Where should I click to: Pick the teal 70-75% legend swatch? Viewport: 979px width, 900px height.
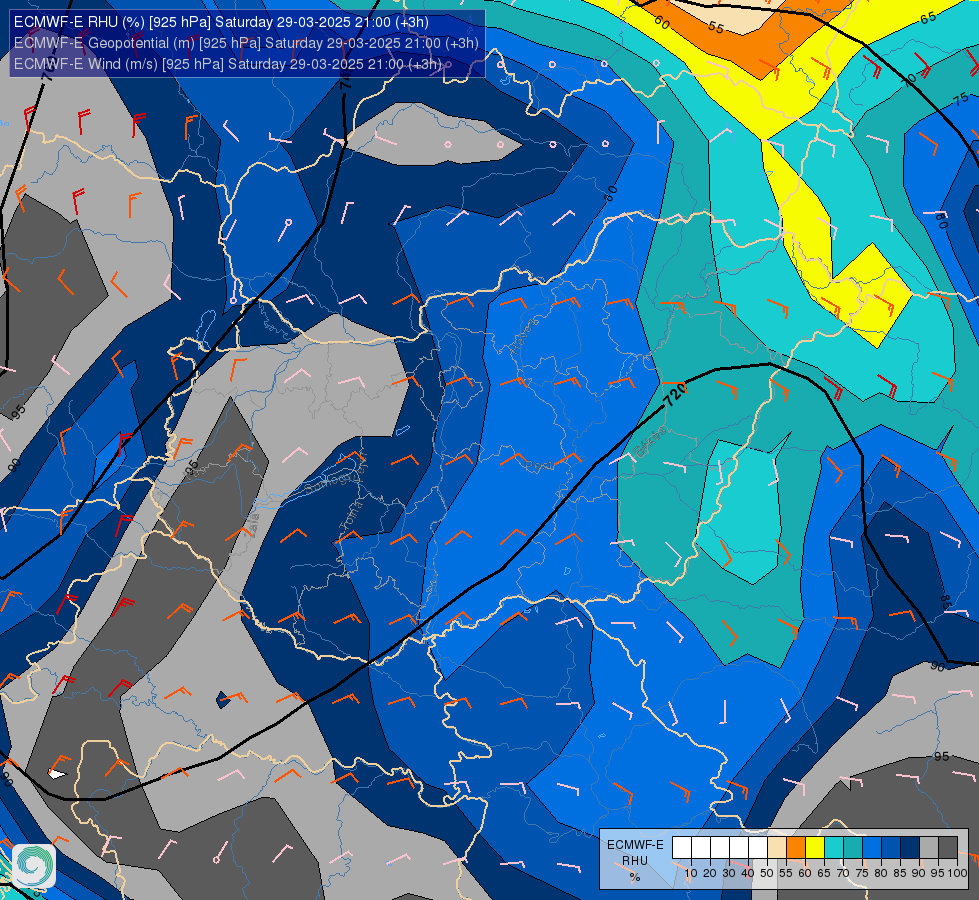(x=853, y=848)
